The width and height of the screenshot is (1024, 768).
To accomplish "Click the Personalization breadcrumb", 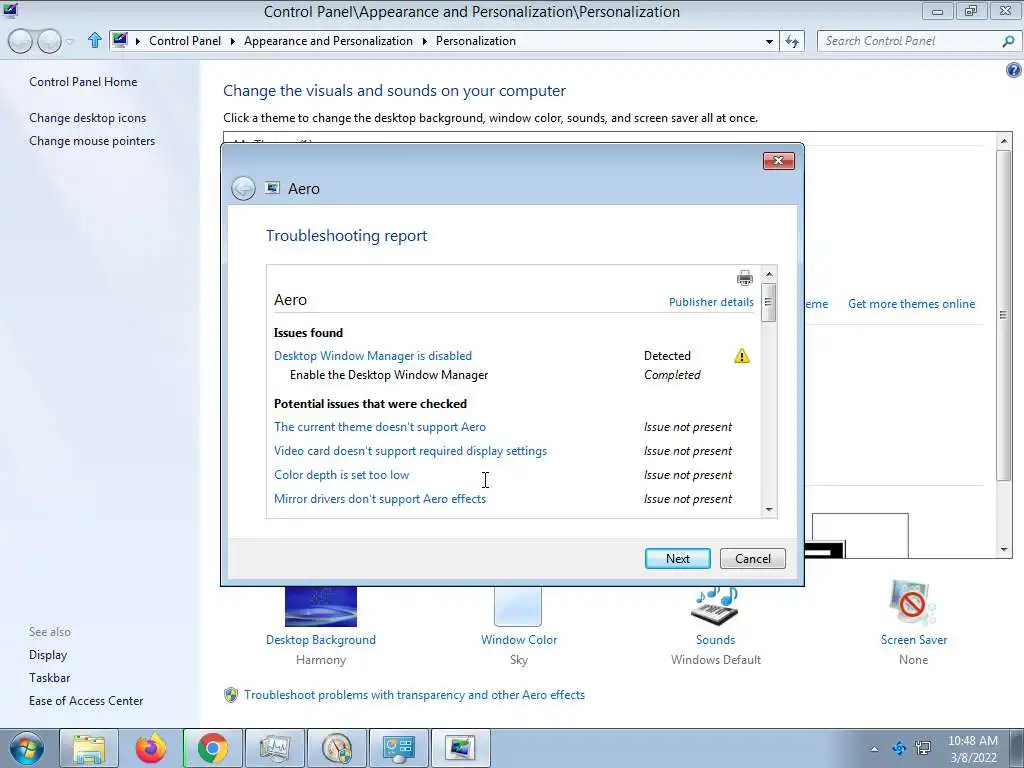I will tap(475, 40).
